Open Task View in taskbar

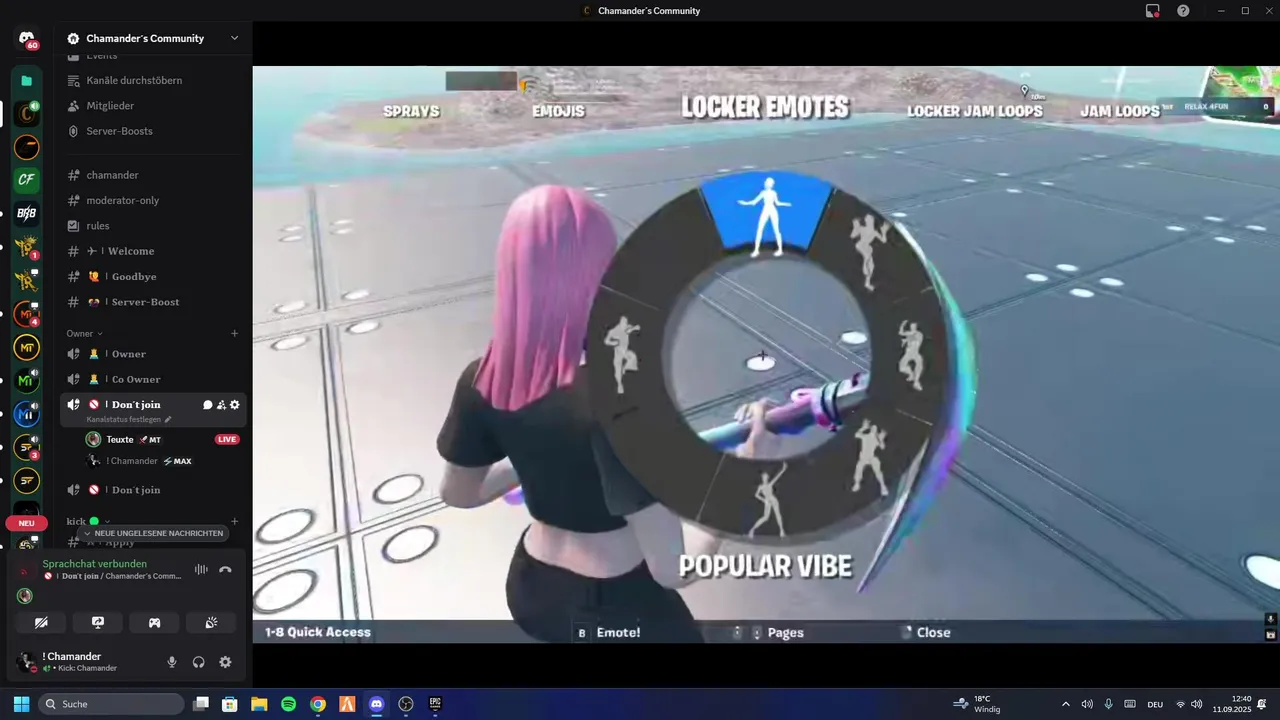pyautogui.click(x=200, y=704)
